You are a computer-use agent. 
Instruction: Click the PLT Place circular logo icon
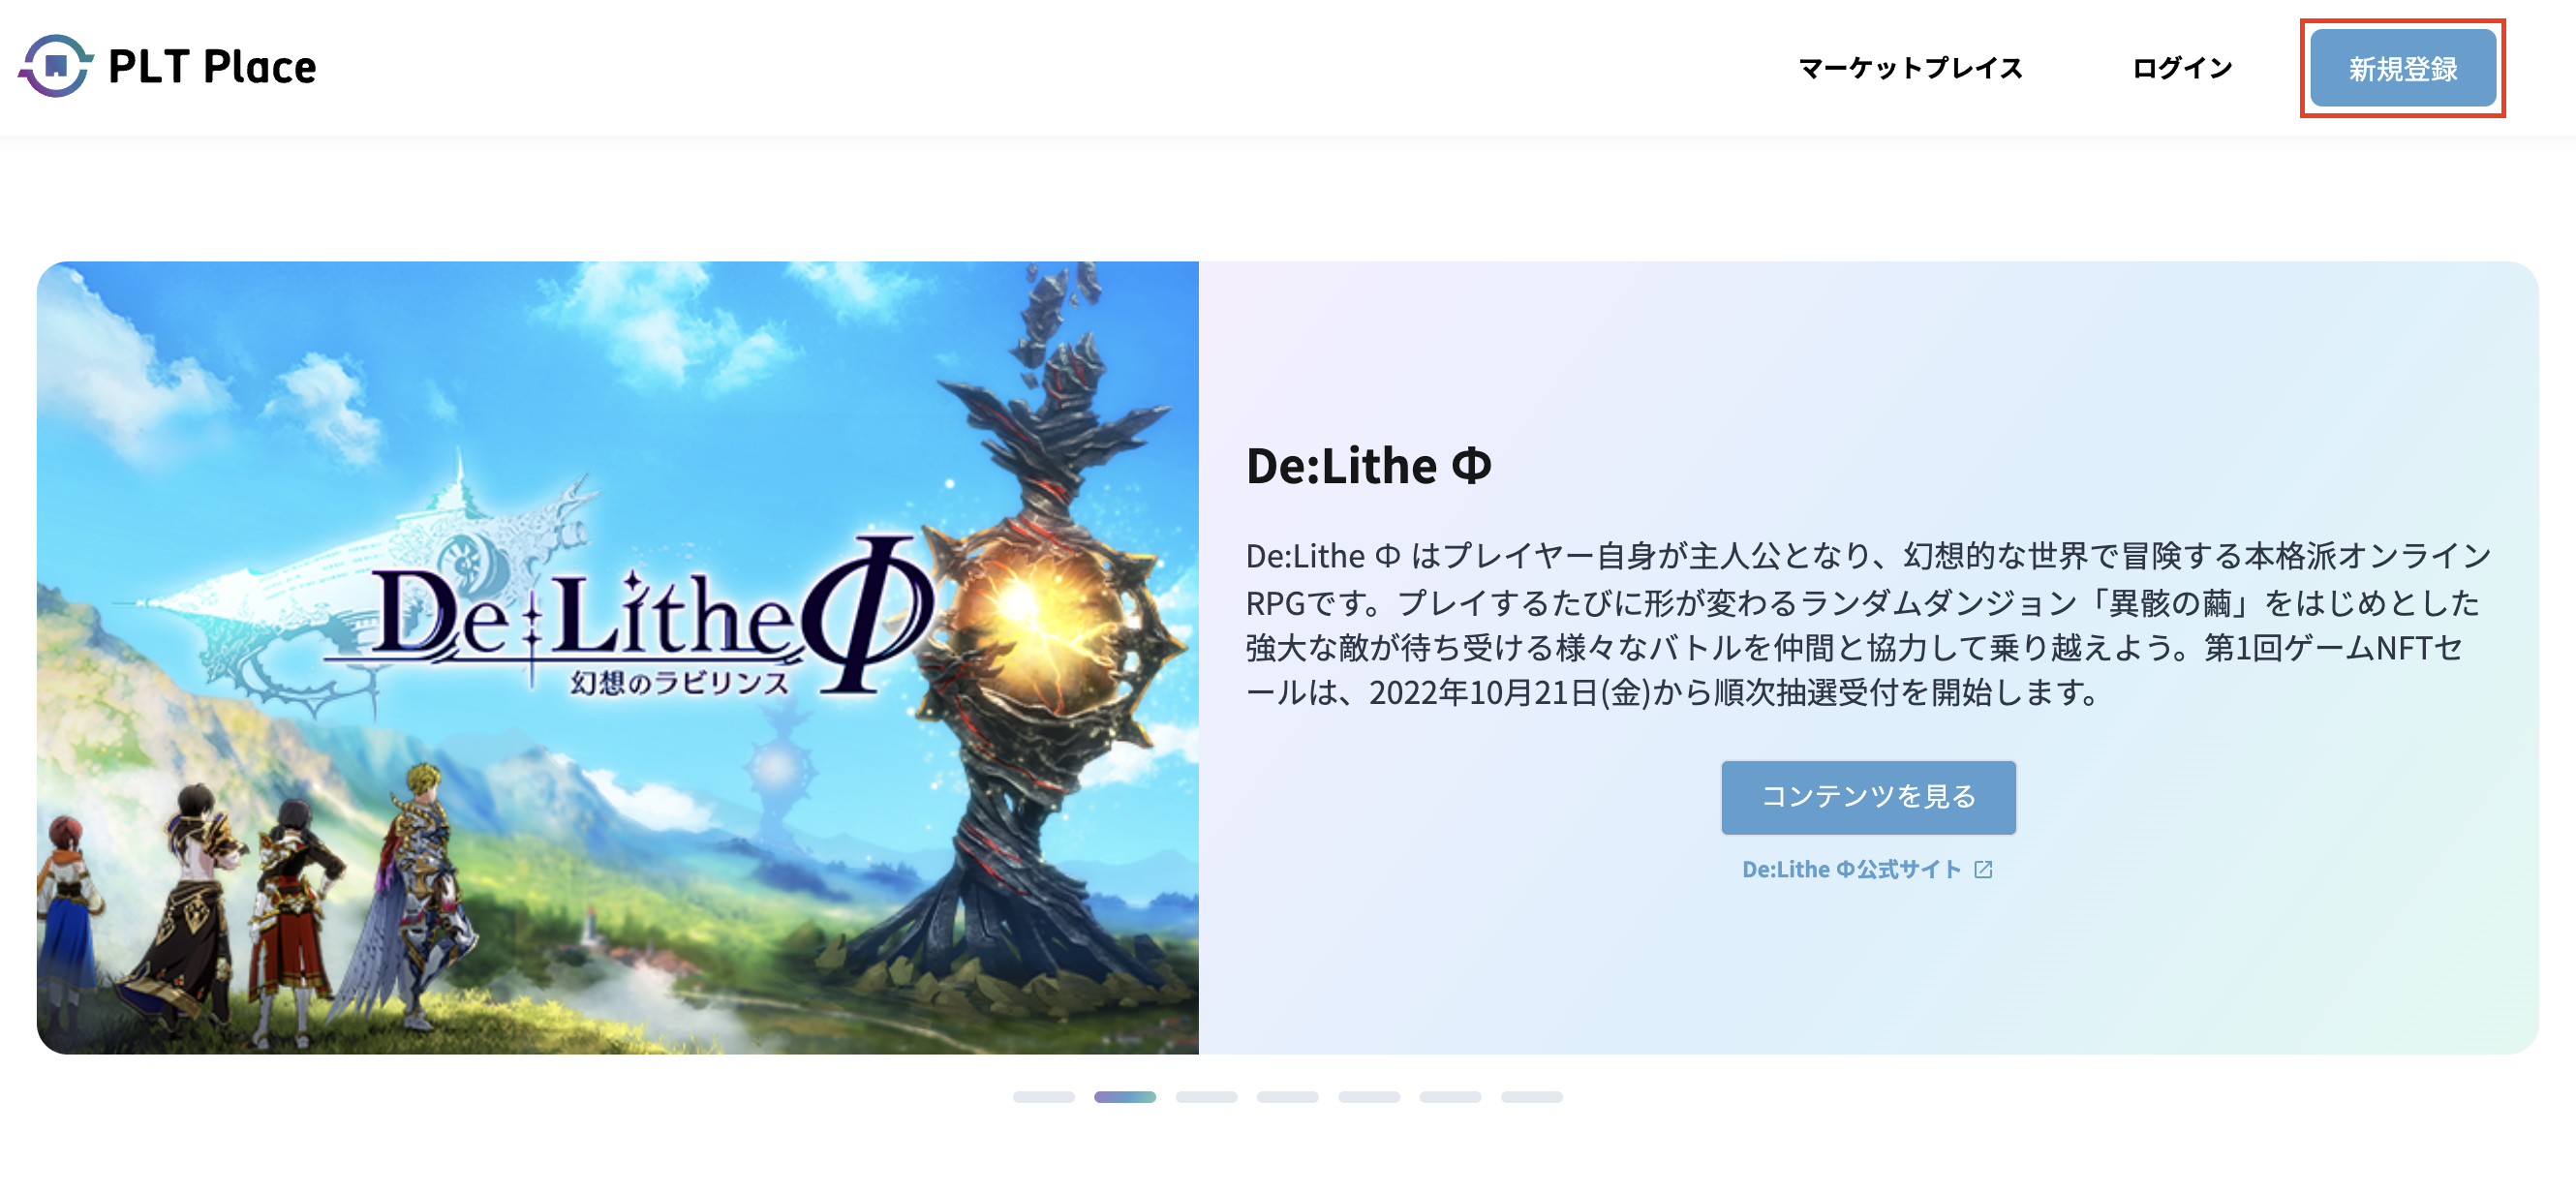tap(56, 66)
